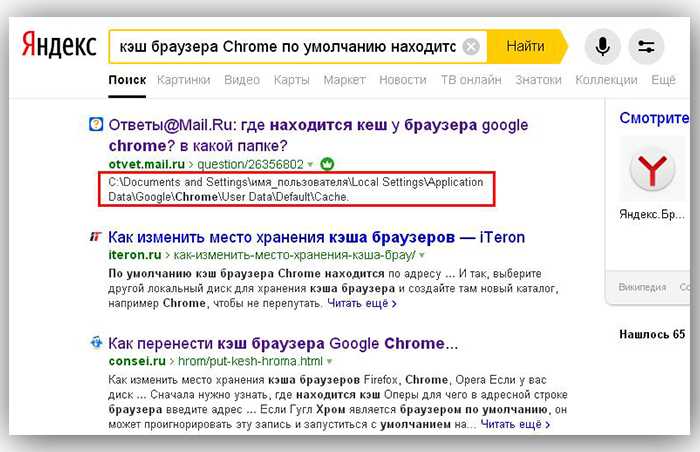
Task: Clear the search query with X icon
Action: pos(471,46)
